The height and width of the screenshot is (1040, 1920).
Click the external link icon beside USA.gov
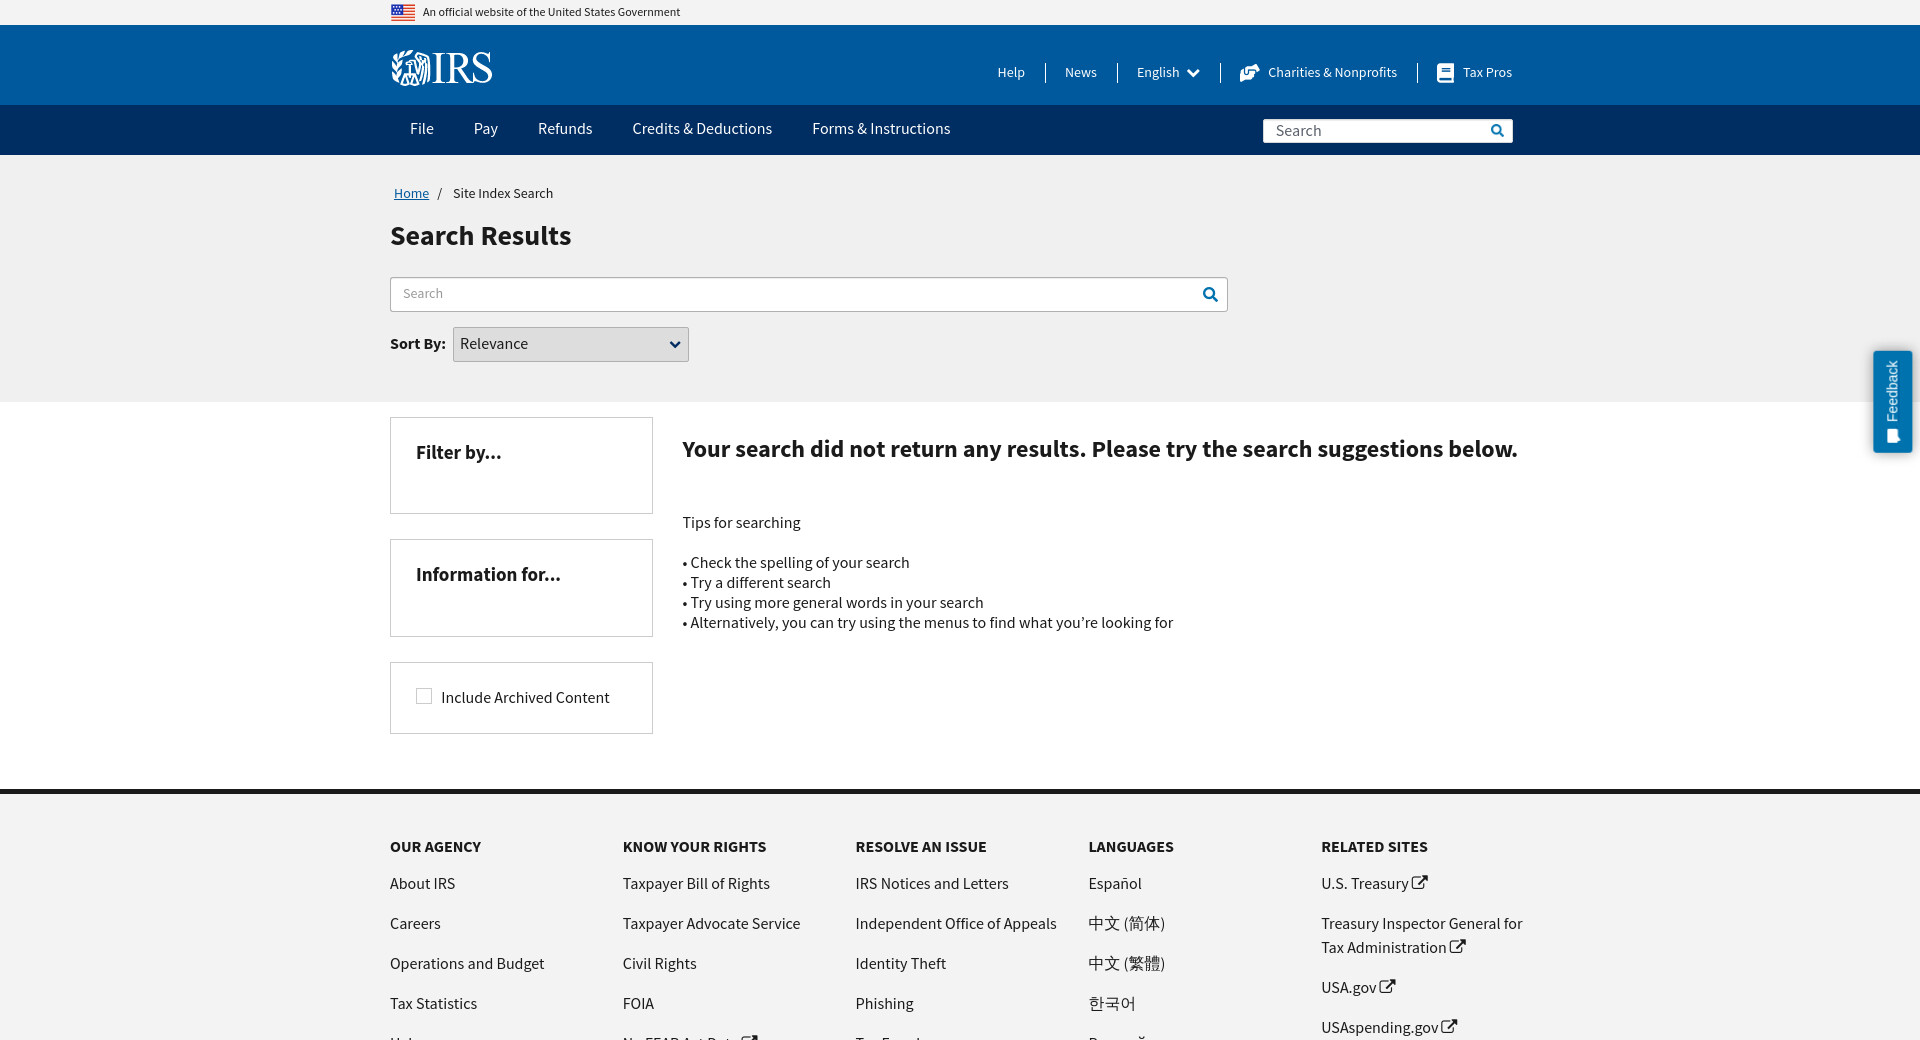[x=1388, y=987]
